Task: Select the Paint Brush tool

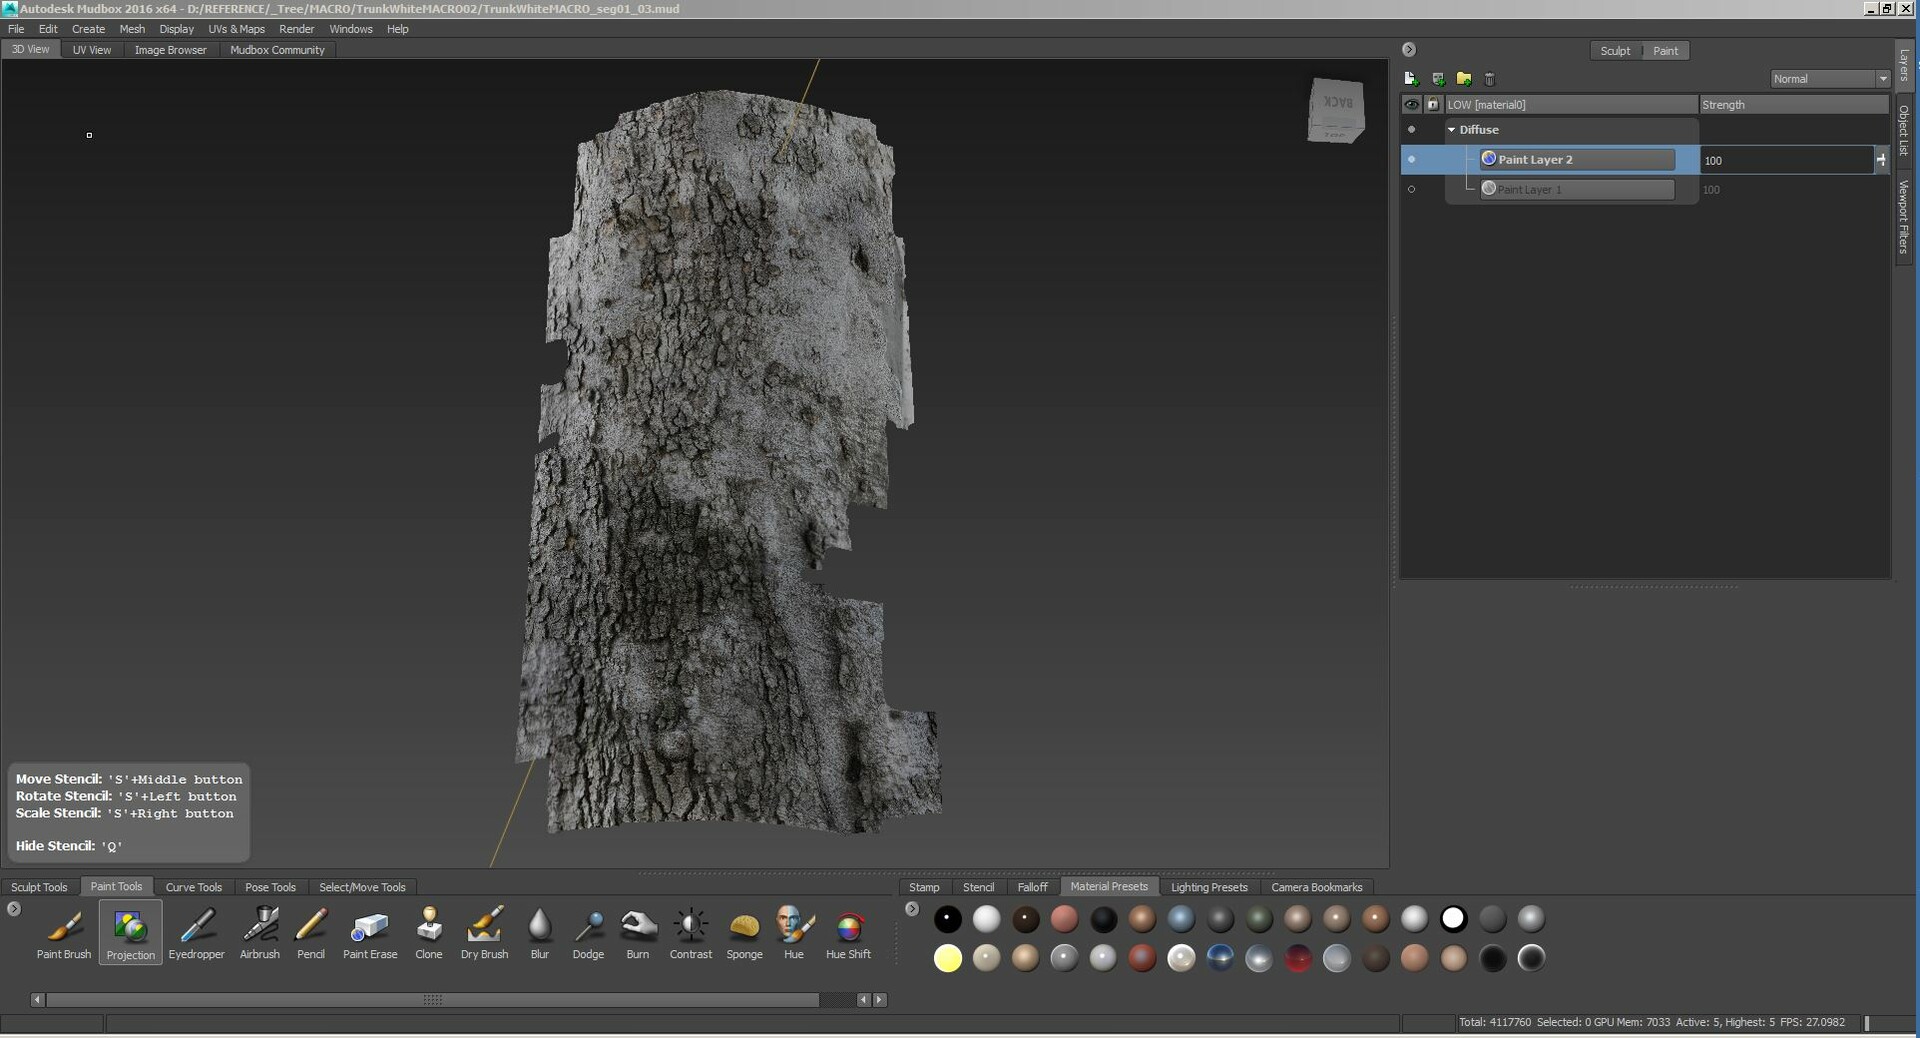Action: point(63,932)
